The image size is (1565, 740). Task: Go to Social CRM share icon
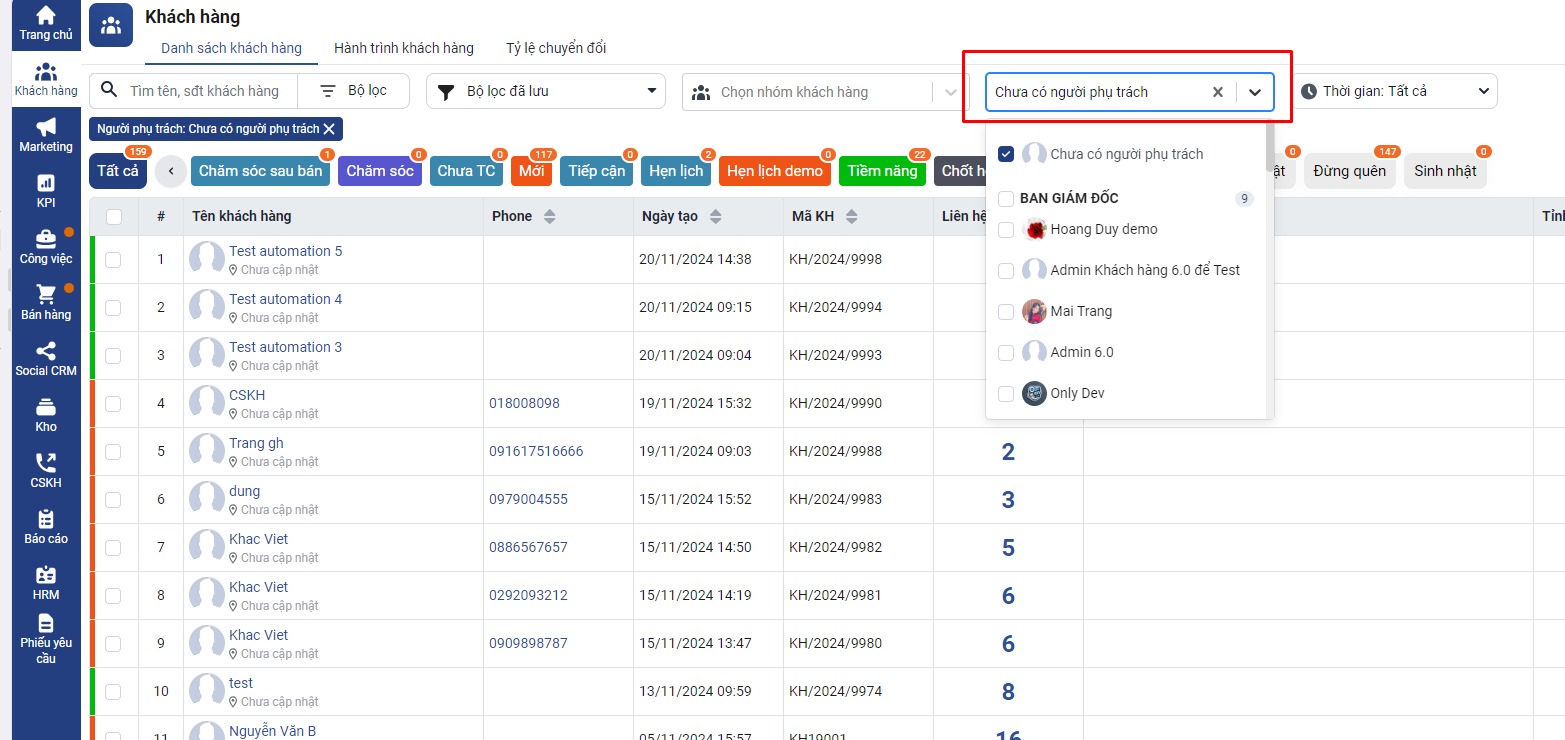coord(46,352)
